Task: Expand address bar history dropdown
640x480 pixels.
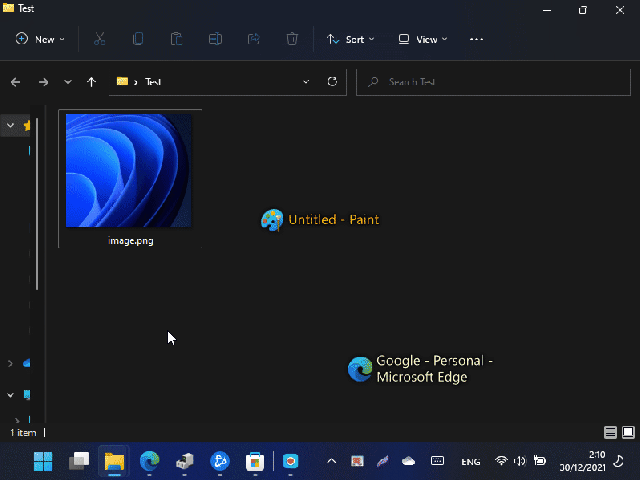Action: pyautogui.click(x=306, y=82)
